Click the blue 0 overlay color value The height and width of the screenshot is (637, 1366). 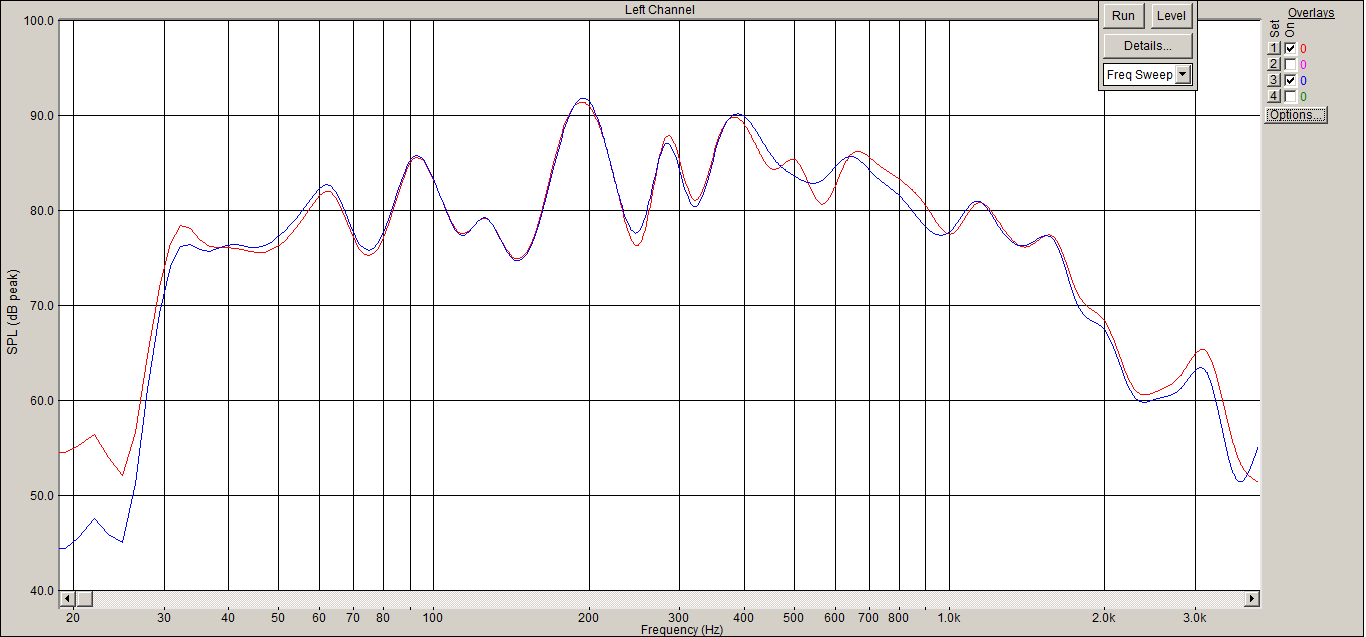1303,81
